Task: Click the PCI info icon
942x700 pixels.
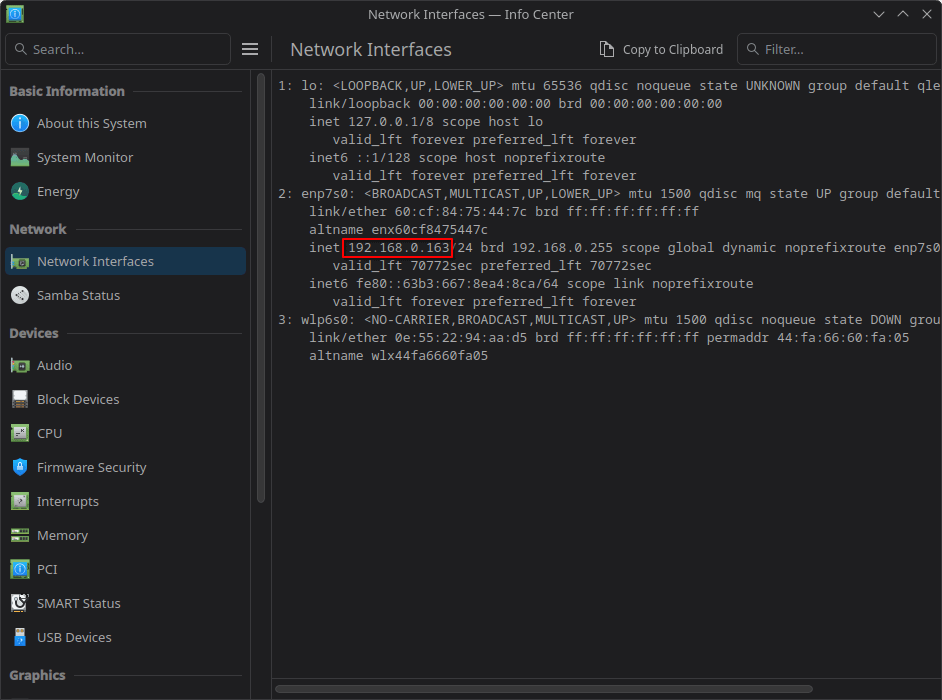Action: click(20, 570)
